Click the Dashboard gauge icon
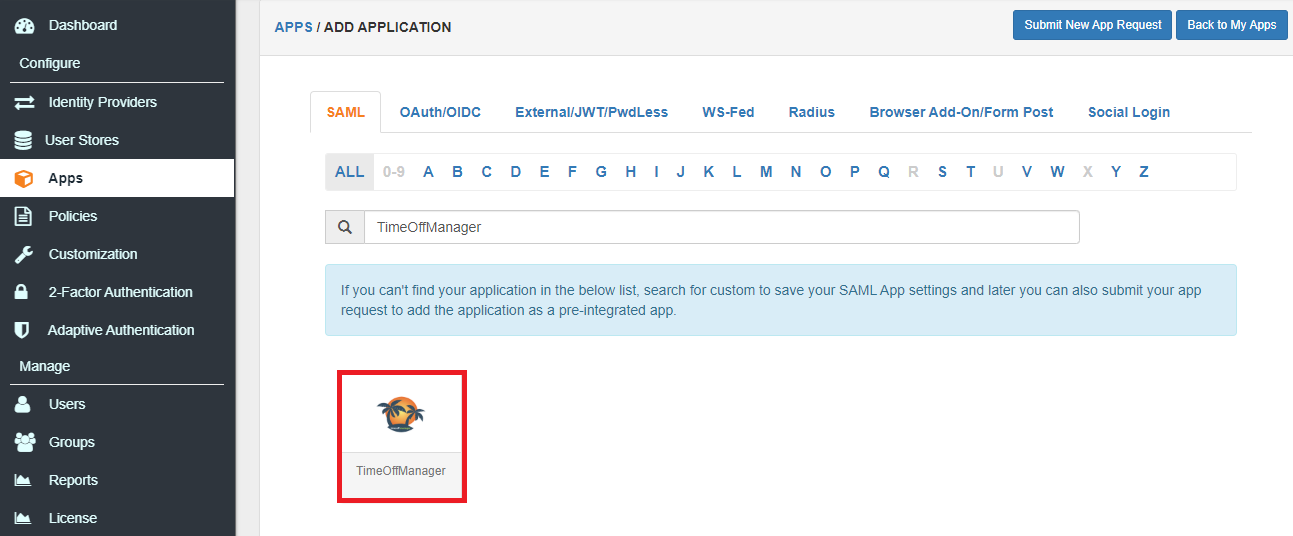Viewport: 1293px width, 536px height. 24,25
